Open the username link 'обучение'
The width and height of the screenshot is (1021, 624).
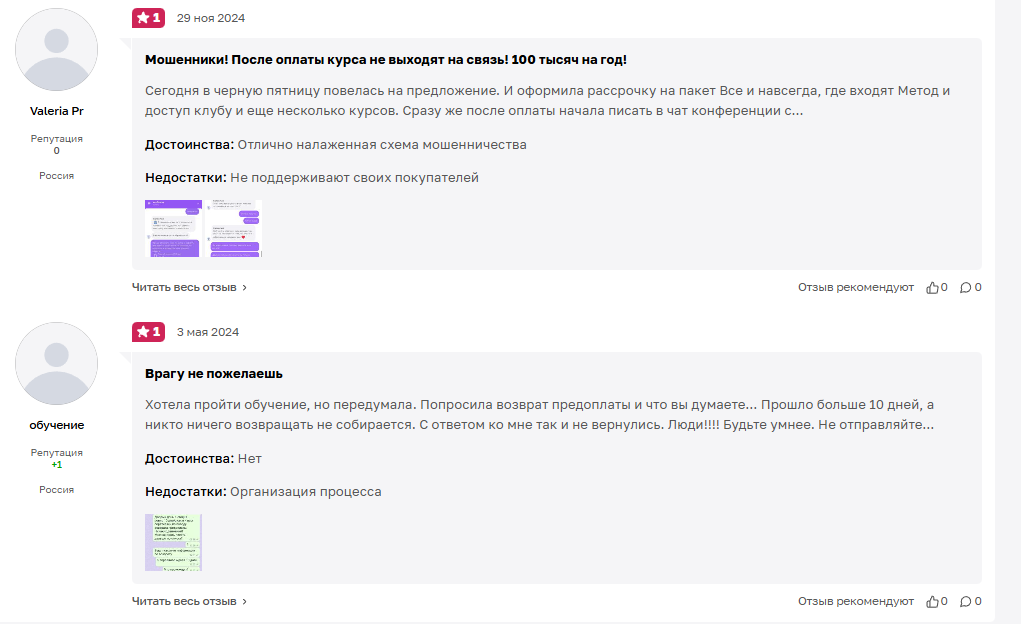click(57, 425)
